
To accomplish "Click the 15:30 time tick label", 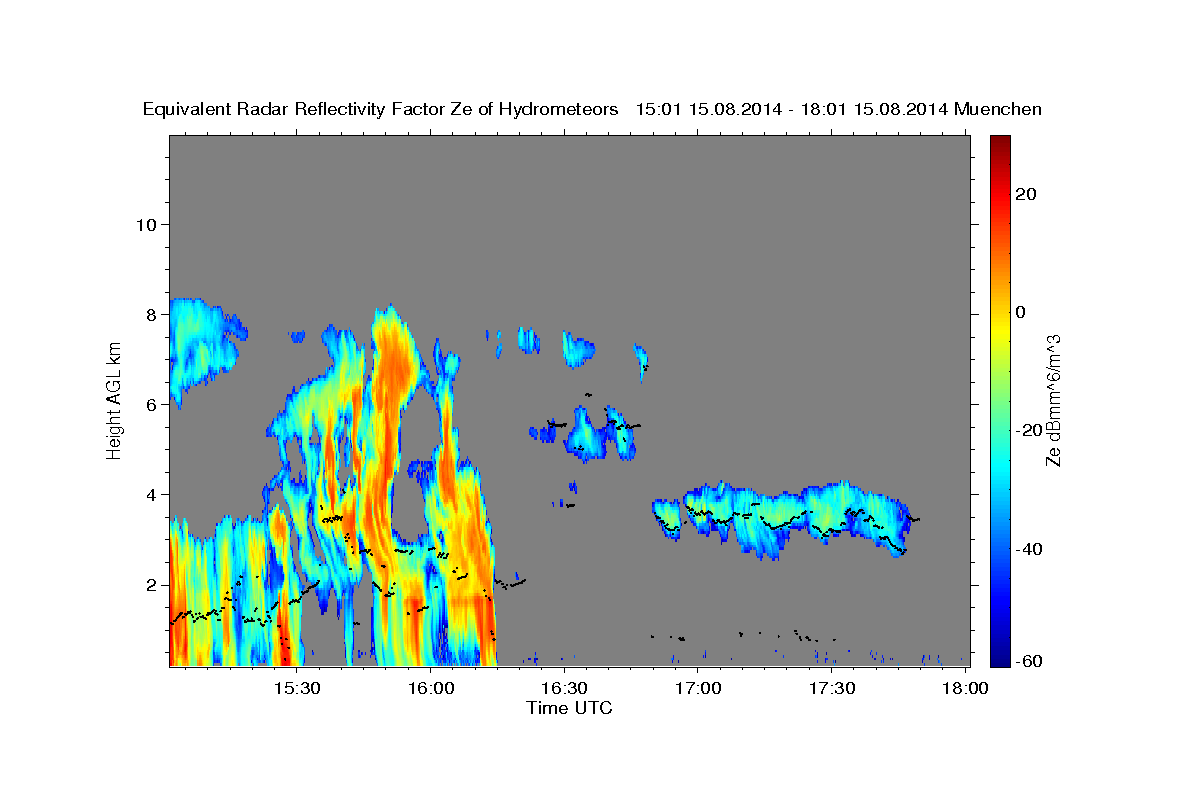I will coord(297,688).
